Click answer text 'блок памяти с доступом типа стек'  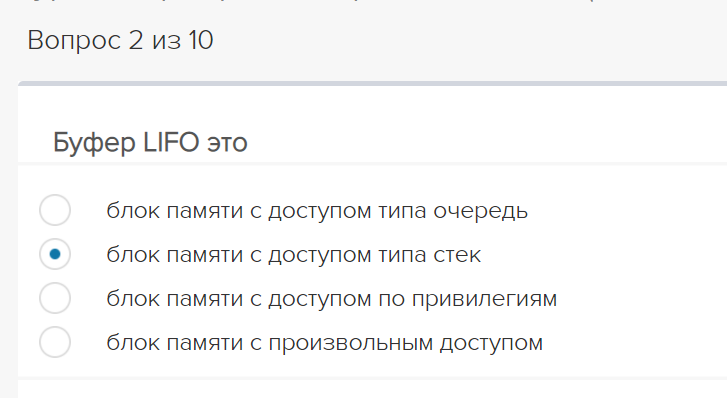(x=293, y=255)
